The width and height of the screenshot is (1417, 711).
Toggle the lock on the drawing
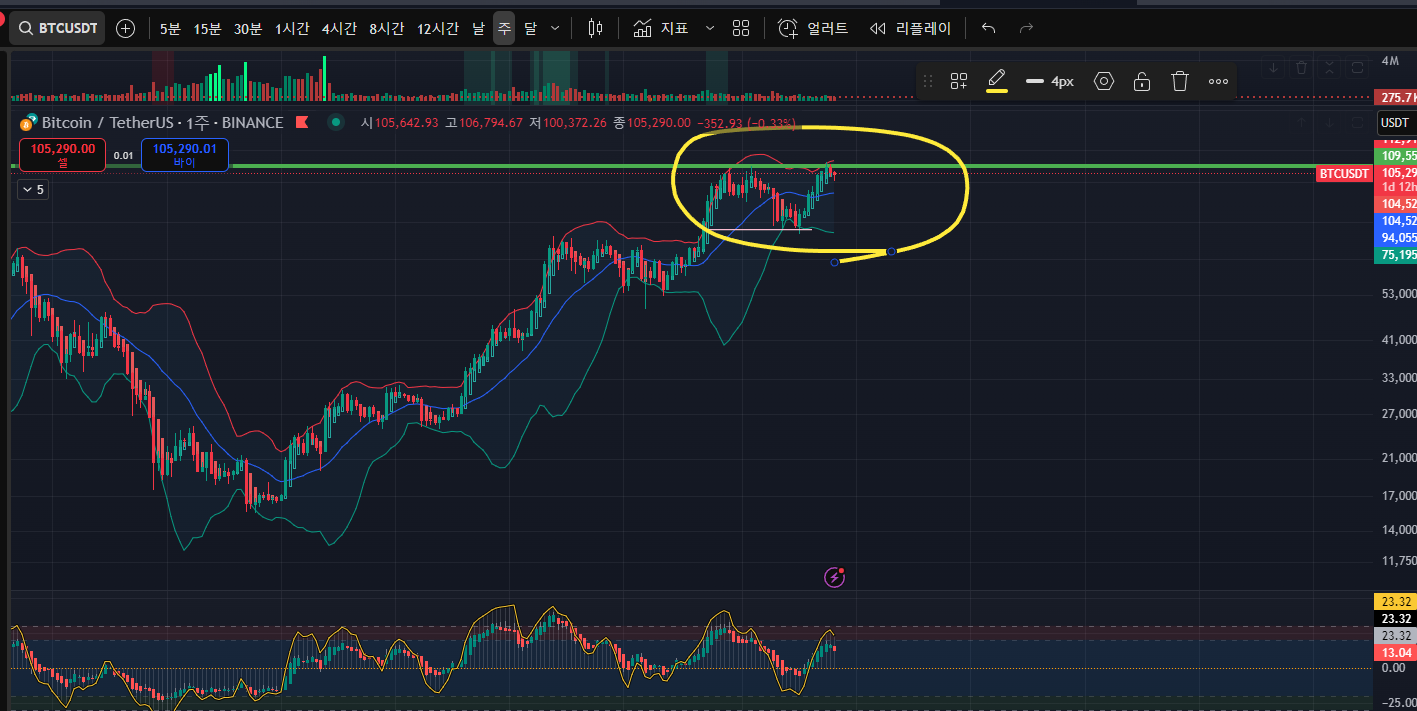pyautogui.click(x=1142, y=81)
